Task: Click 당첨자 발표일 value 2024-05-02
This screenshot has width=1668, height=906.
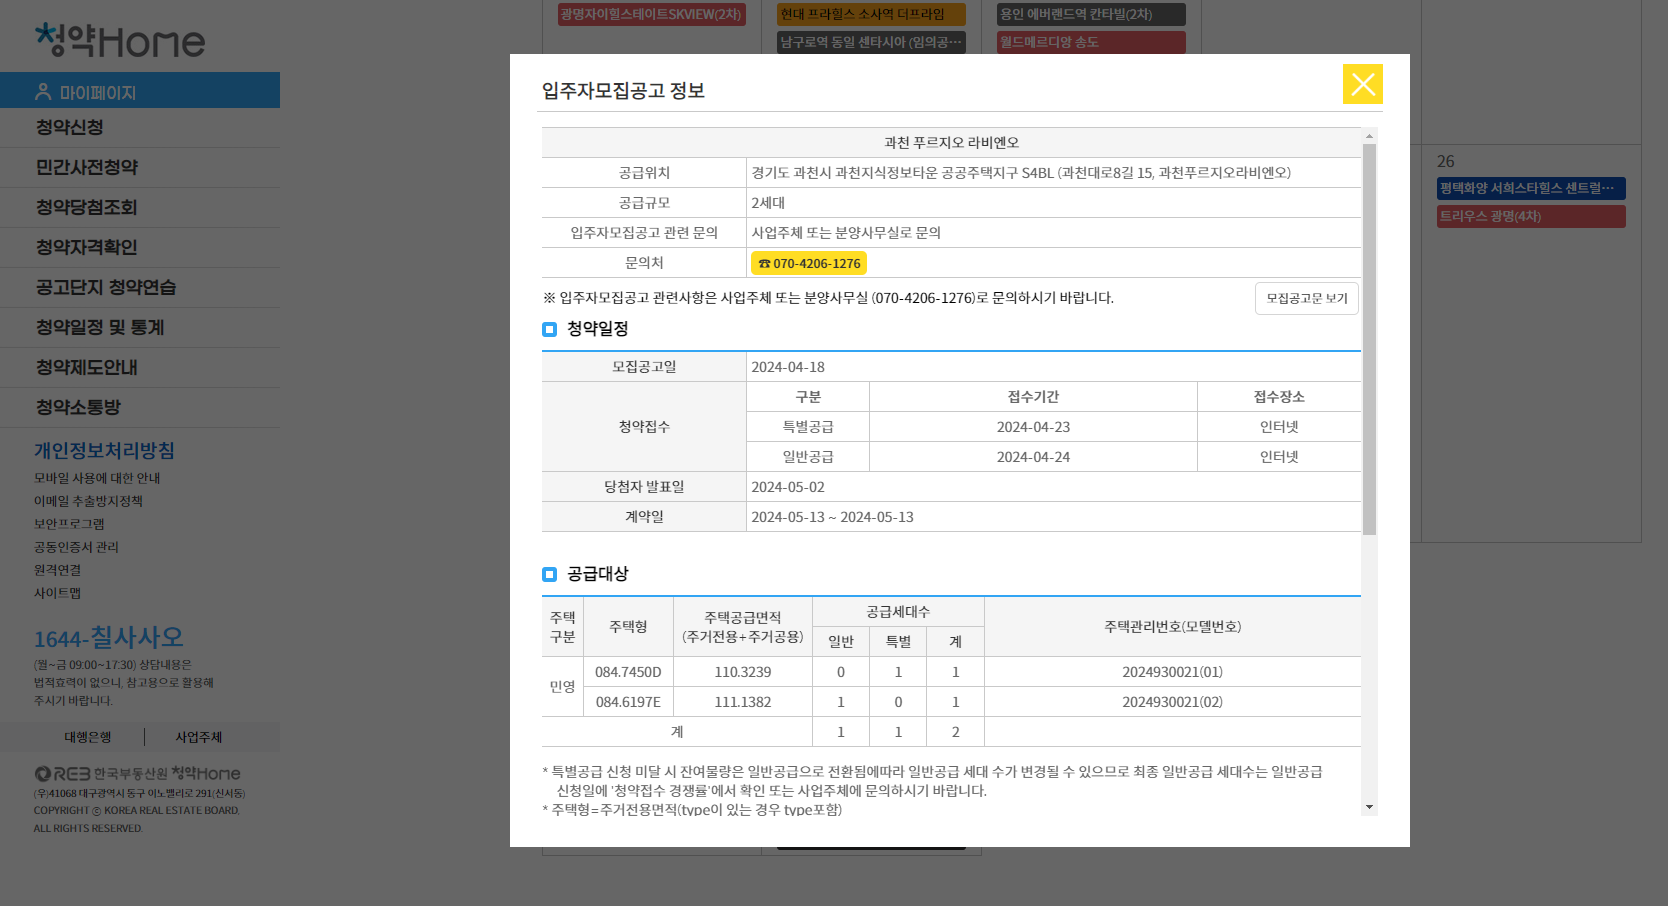Action: [x=788, y=487]
